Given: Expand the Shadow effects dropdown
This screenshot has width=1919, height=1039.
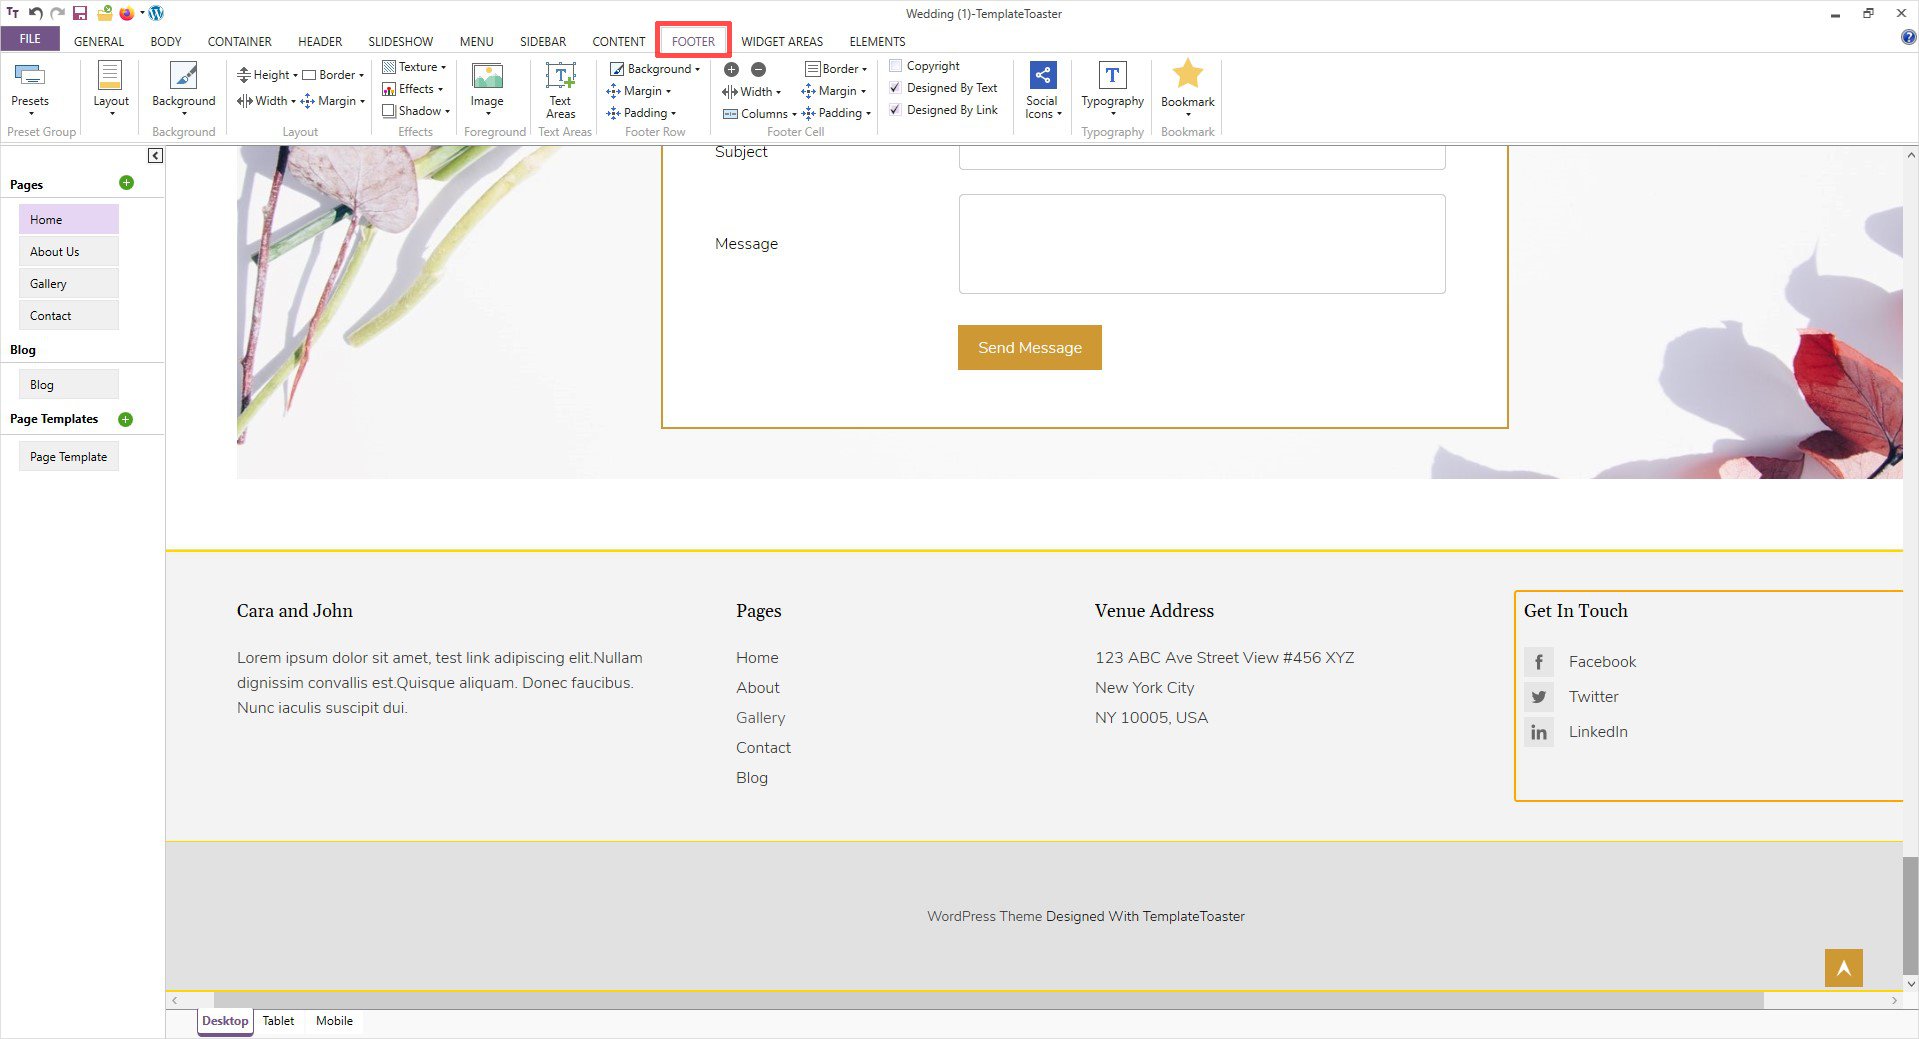Looking at the screenshot, I should coord(418,111).
